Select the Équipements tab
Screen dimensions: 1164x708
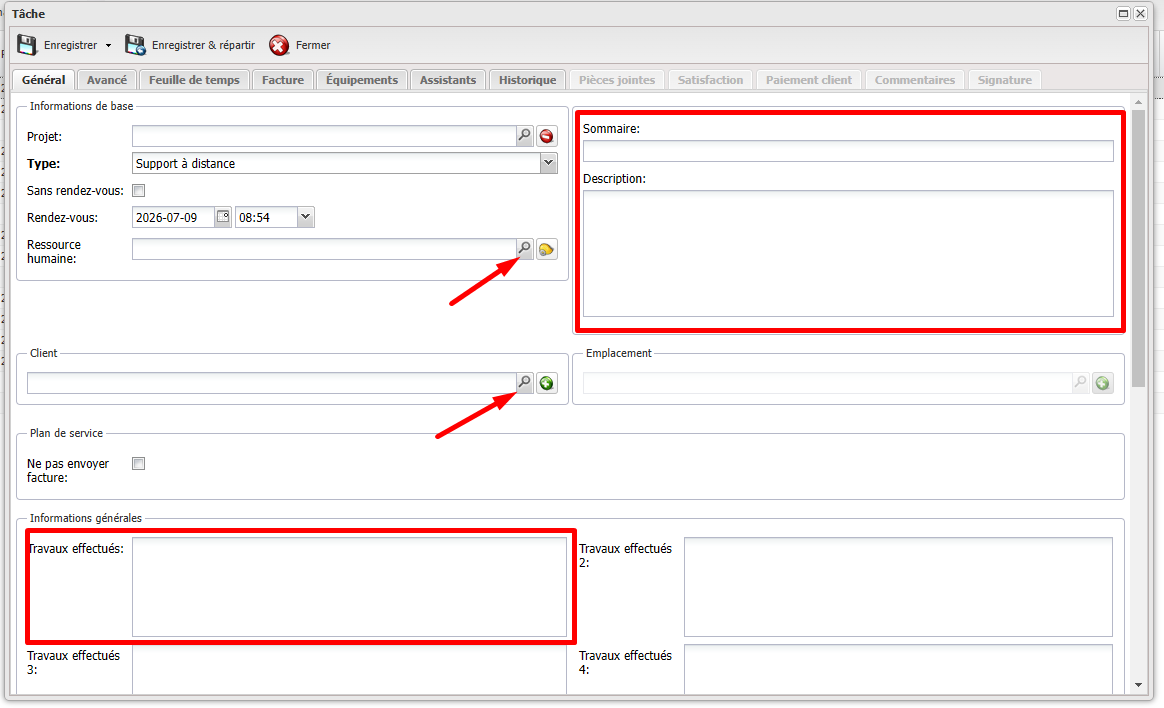(x=362, y=80)
